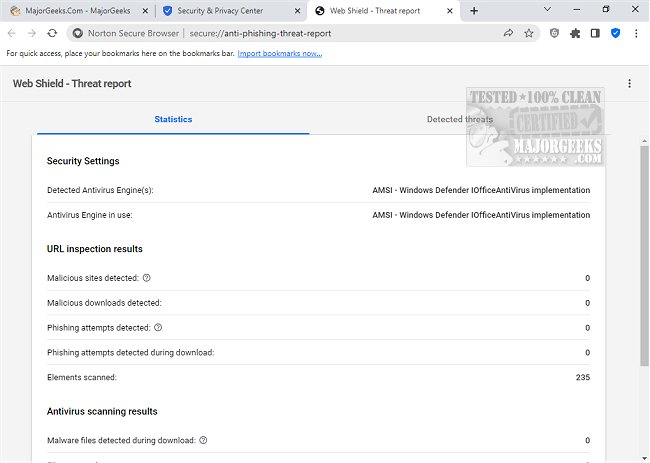This screenshot has height=463, width=650.
Task: Go back to the previous page
Action: (12, 33)
